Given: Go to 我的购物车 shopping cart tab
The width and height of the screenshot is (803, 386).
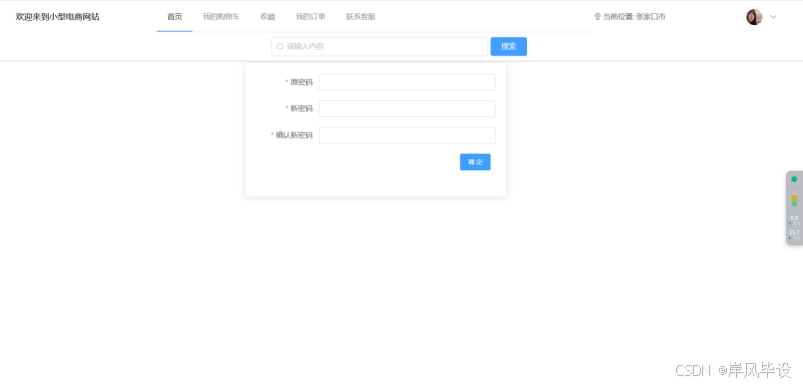Looking at the screenshot, I should click(x=221, y=17).
